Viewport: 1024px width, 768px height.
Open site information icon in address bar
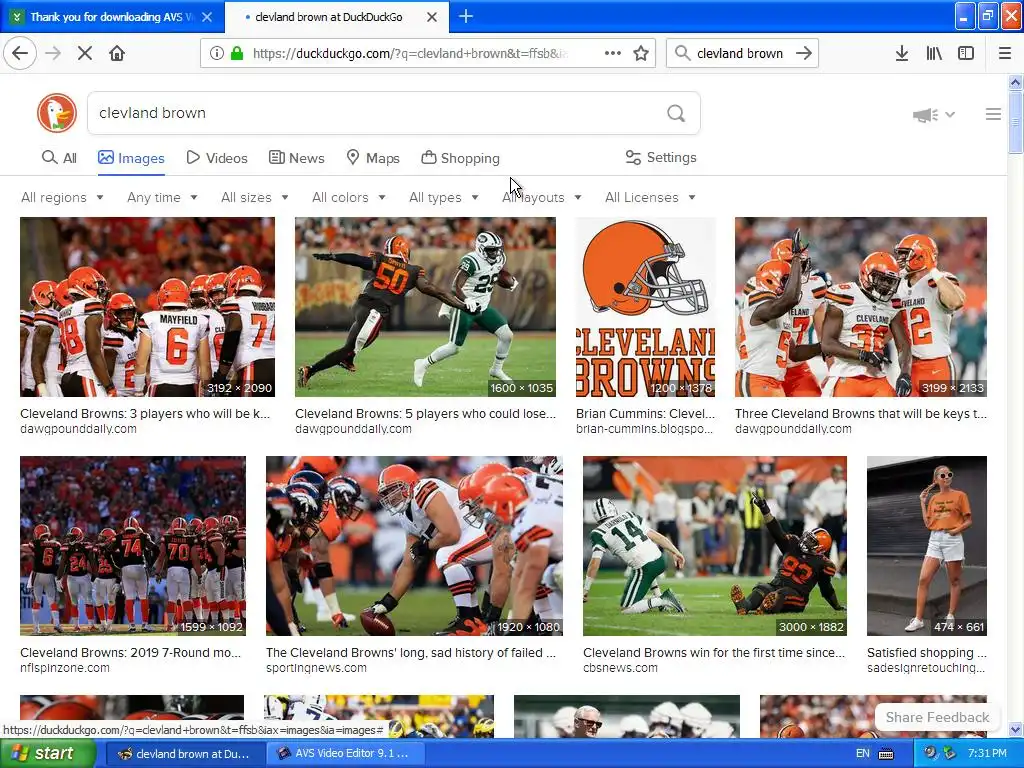click(x=216, y=53)
